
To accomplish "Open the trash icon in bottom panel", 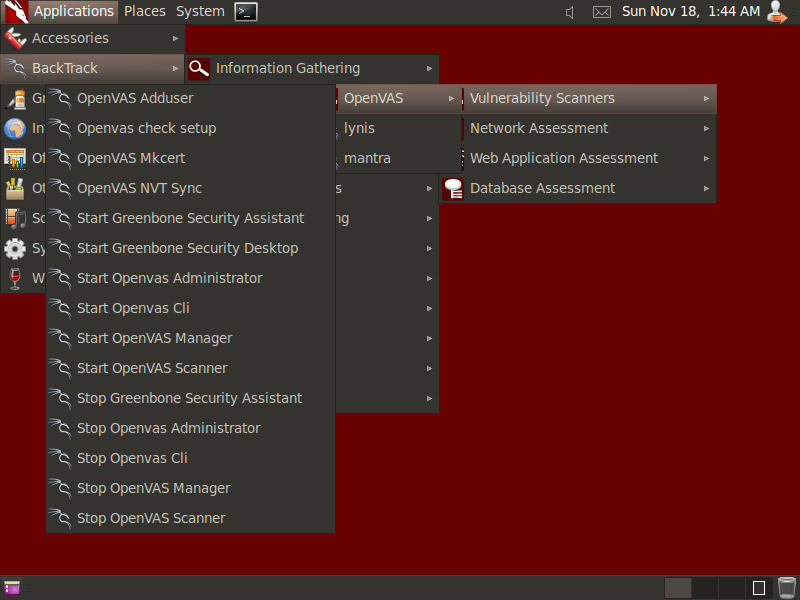I will (x=787, y=588).
